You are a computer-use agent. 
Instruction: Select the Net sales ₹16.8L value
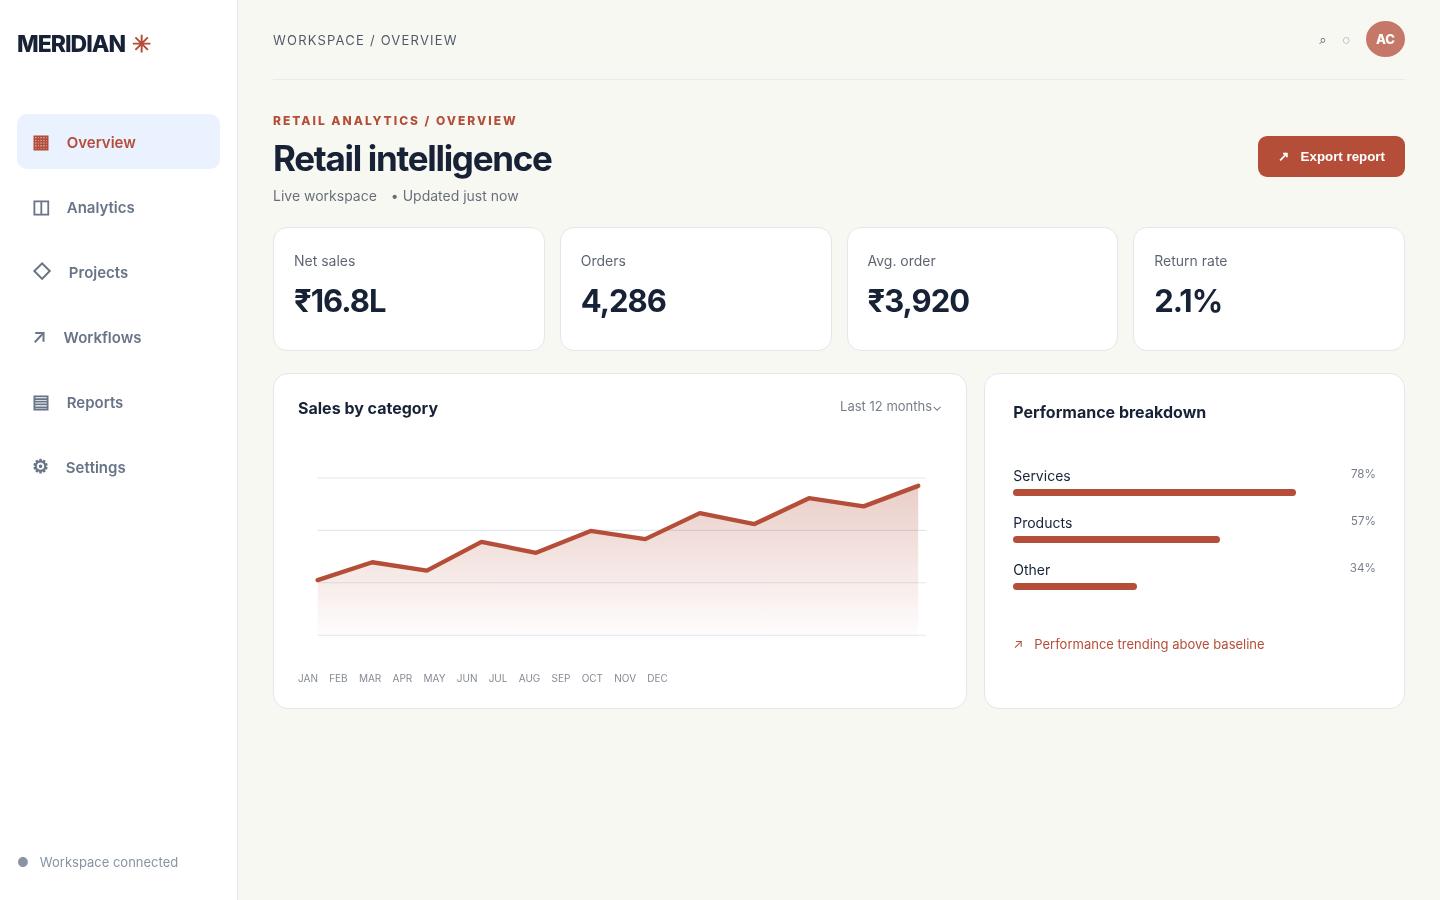click(x=340, y=301)
